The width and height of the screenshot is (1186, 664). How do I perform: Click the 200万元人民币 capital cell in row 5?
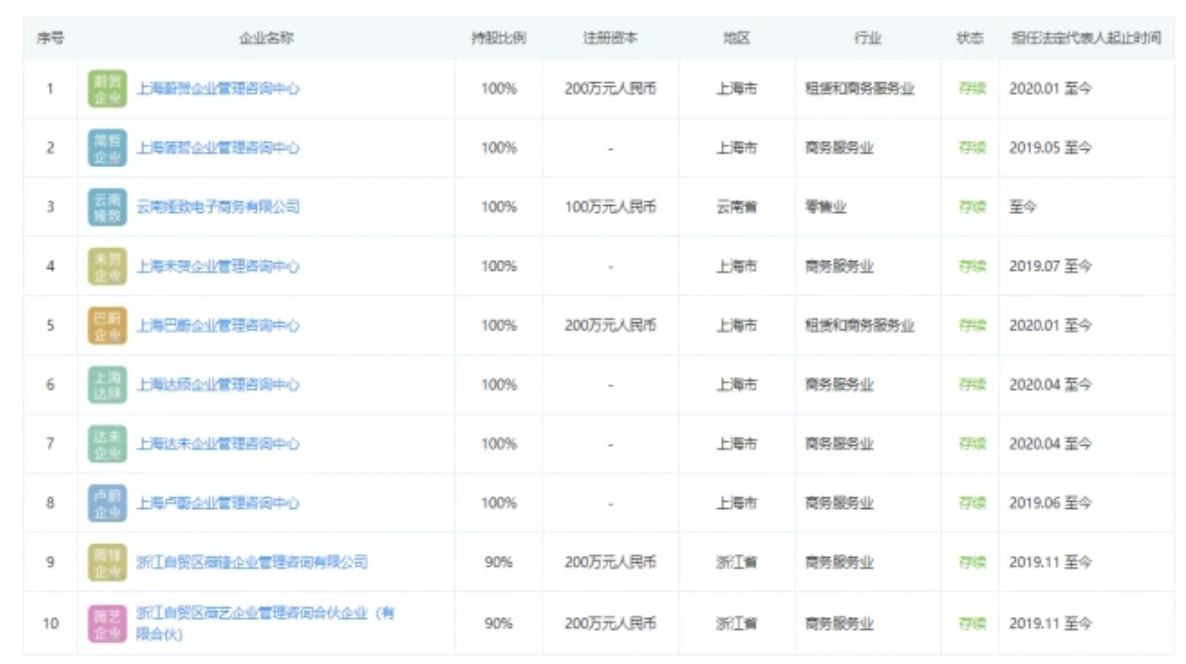[x=610, y=325]
